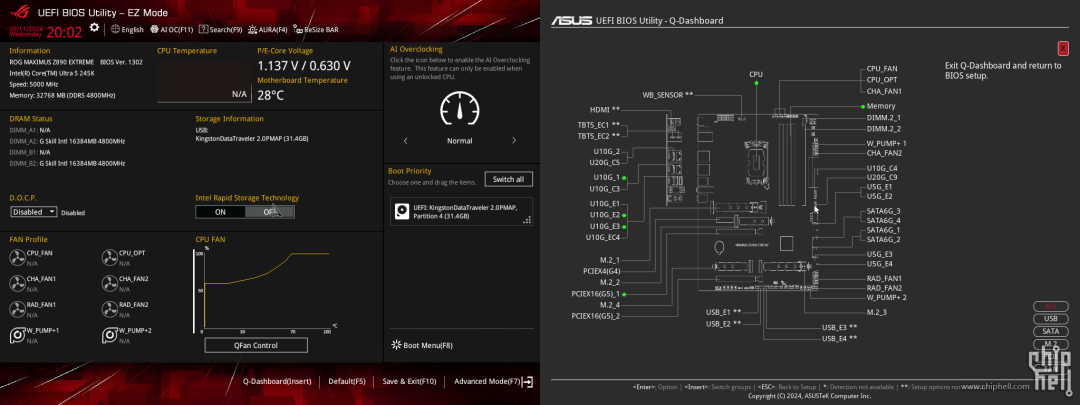Select the UEFI KingstonDataTraveler boot entry
The image size is (1080, 405).
[x=461, y=211]
